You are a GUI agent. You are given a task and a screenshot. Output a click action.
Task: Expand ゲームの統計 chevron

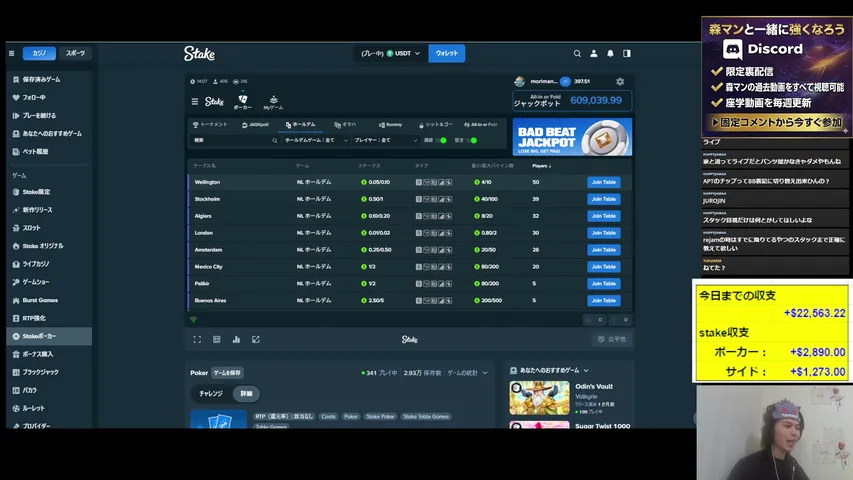click(485, 373)
